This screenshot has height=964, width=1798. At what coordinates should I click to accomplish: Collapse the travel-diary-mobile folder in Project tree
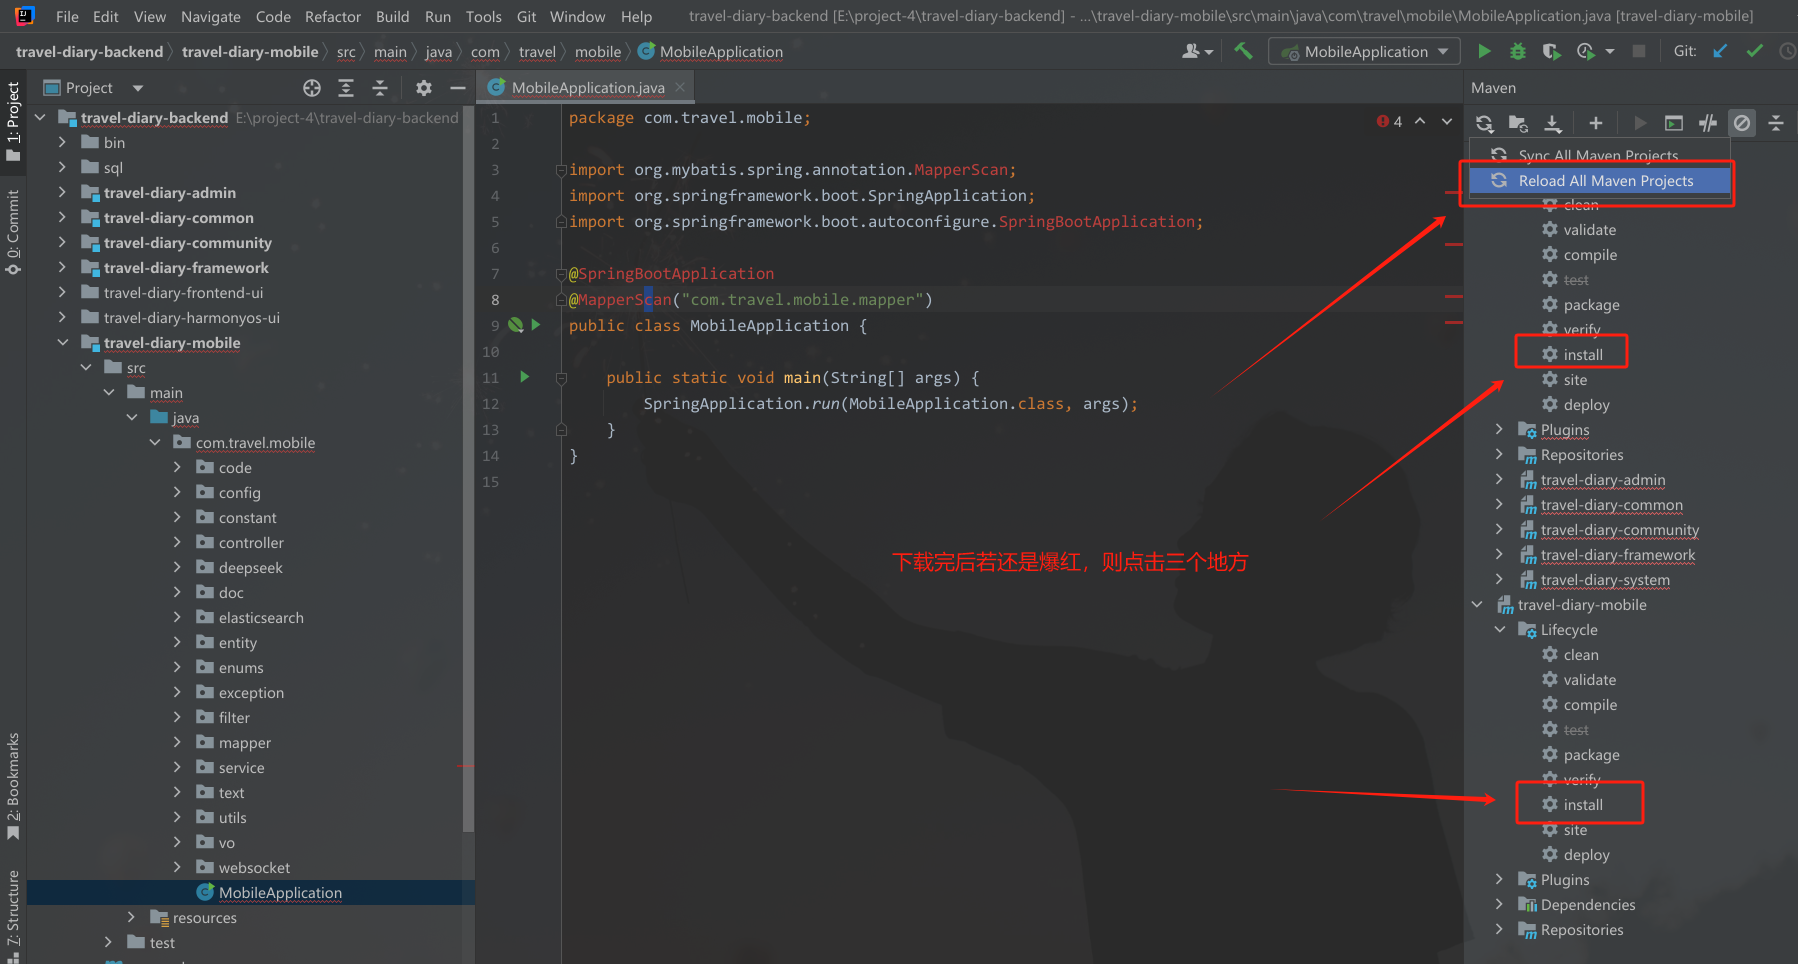click(62, 342)
